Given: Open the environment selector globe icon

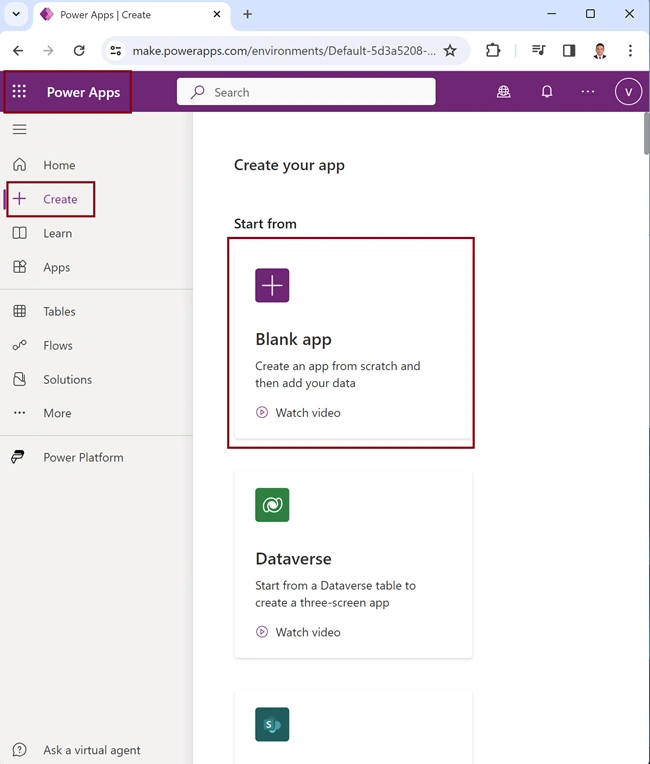Looking at the screenshot, I should tap(503, 92).
